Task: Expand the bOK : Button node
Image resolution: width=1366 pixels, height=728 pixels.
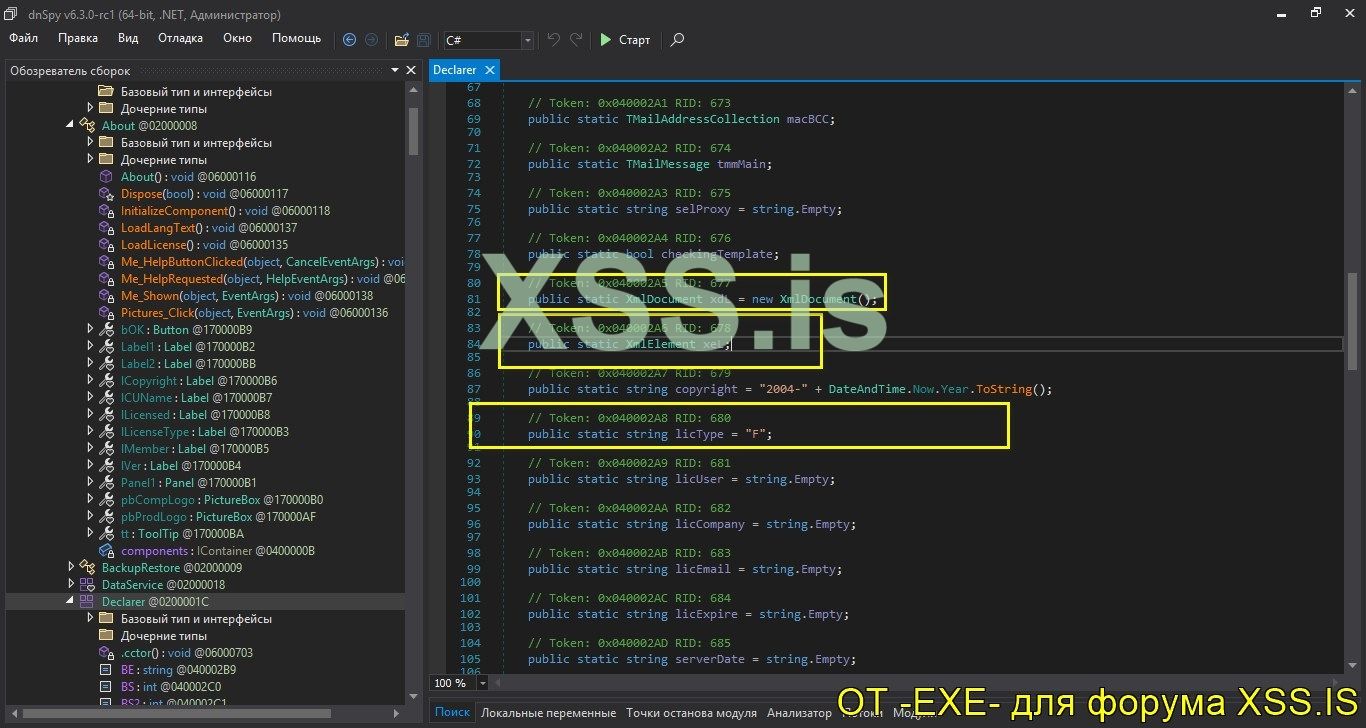Action: click(90, 329)
